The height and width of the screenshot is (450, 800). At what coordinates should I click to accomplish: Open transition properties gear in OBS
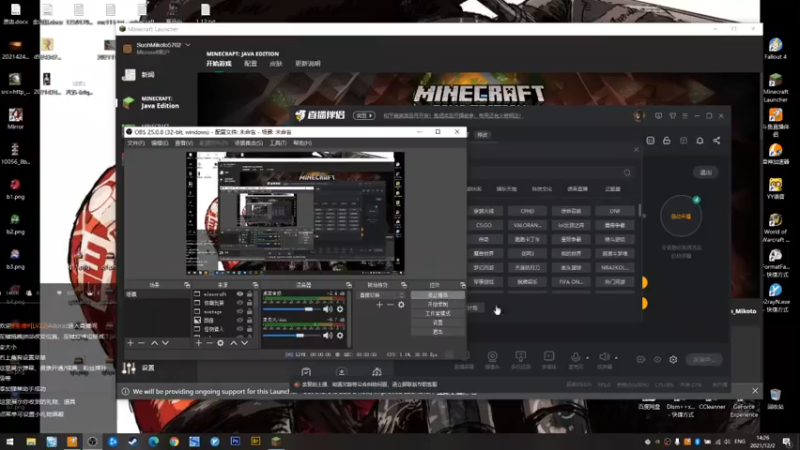coord(401,305)
